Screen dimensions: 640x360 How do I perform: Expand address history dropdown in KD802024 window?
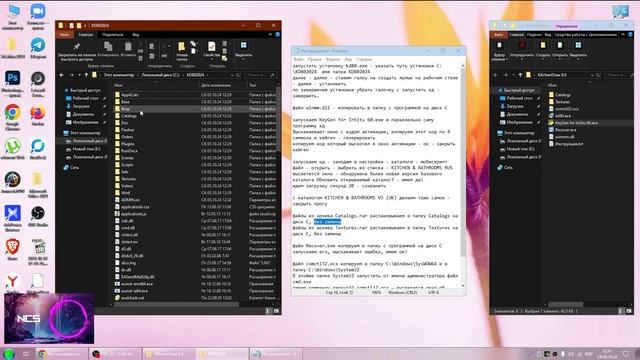click(x=232, y=75)
